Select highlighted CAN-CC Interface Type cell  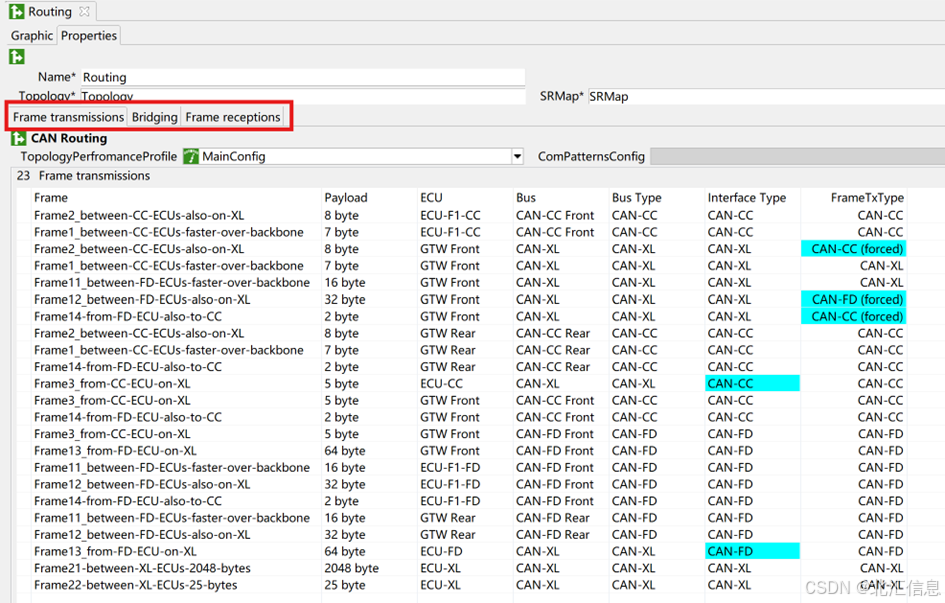tap(752, 383)
